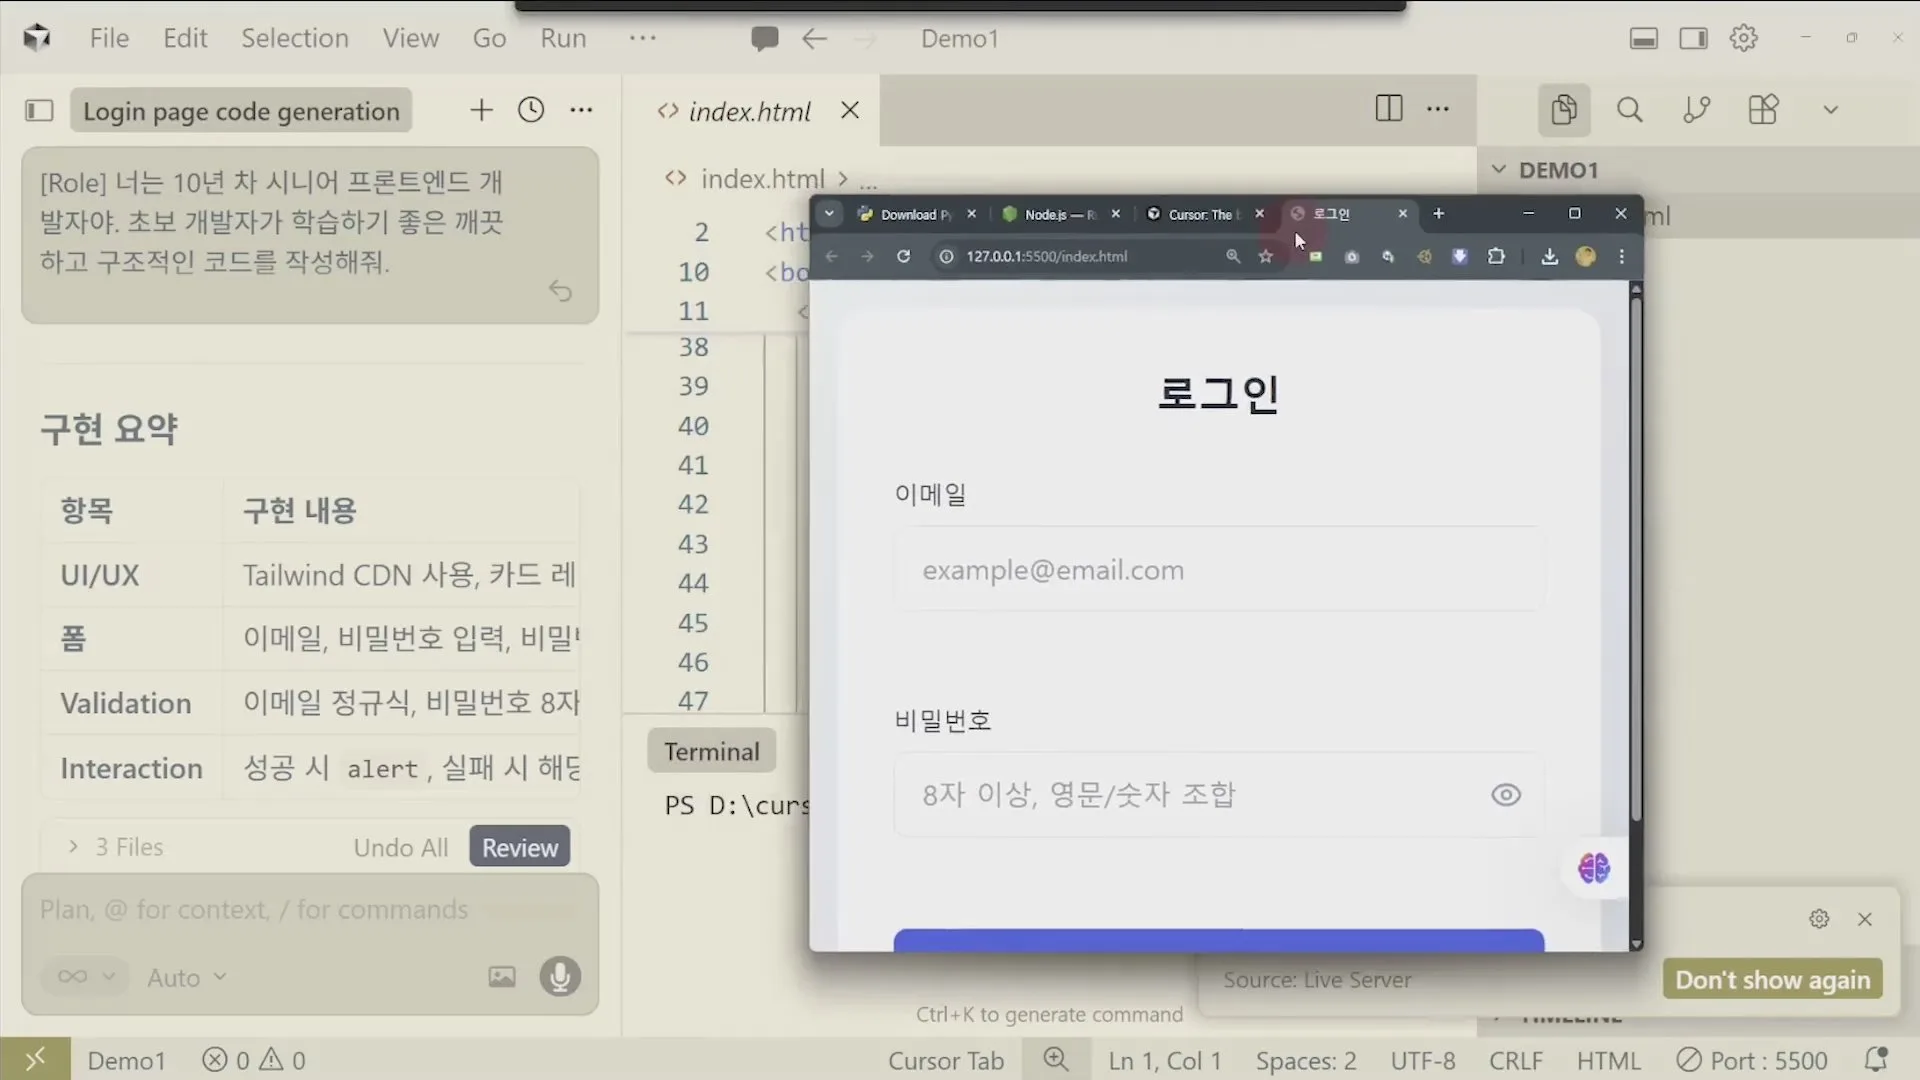Toggle the bottom panel layout icon
Image resolution: width=1920 pixels, height=1080 pixels.
pyautogui.click(x=1644, y=39)
